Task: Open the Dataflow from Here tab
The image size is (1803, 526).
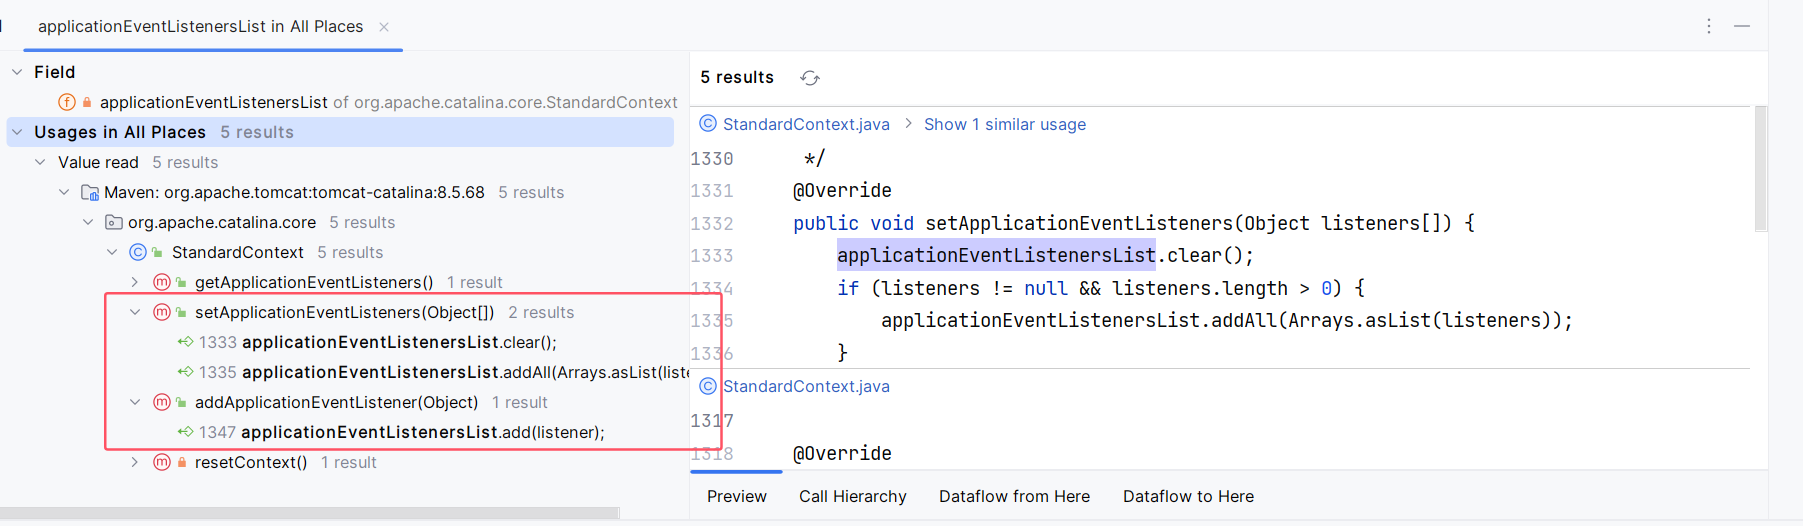Action: click(1014, 496)
